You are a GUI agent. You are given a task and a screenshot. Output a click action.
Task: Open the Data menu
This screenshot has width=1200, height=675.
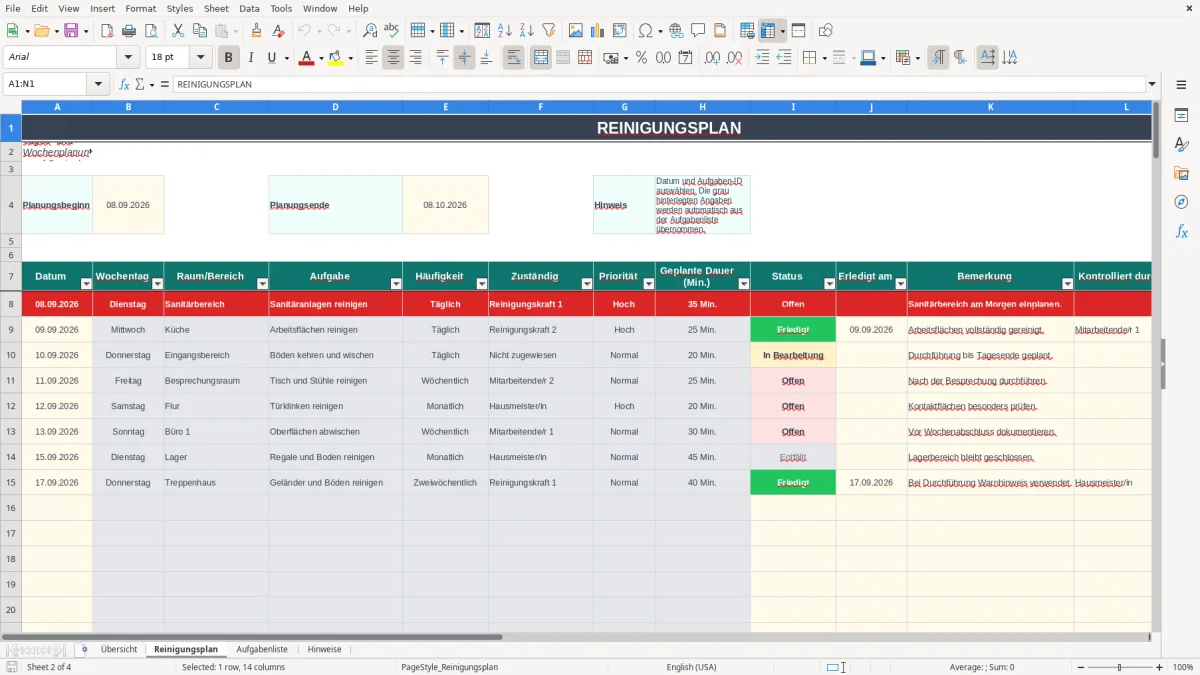click(249, 8)
